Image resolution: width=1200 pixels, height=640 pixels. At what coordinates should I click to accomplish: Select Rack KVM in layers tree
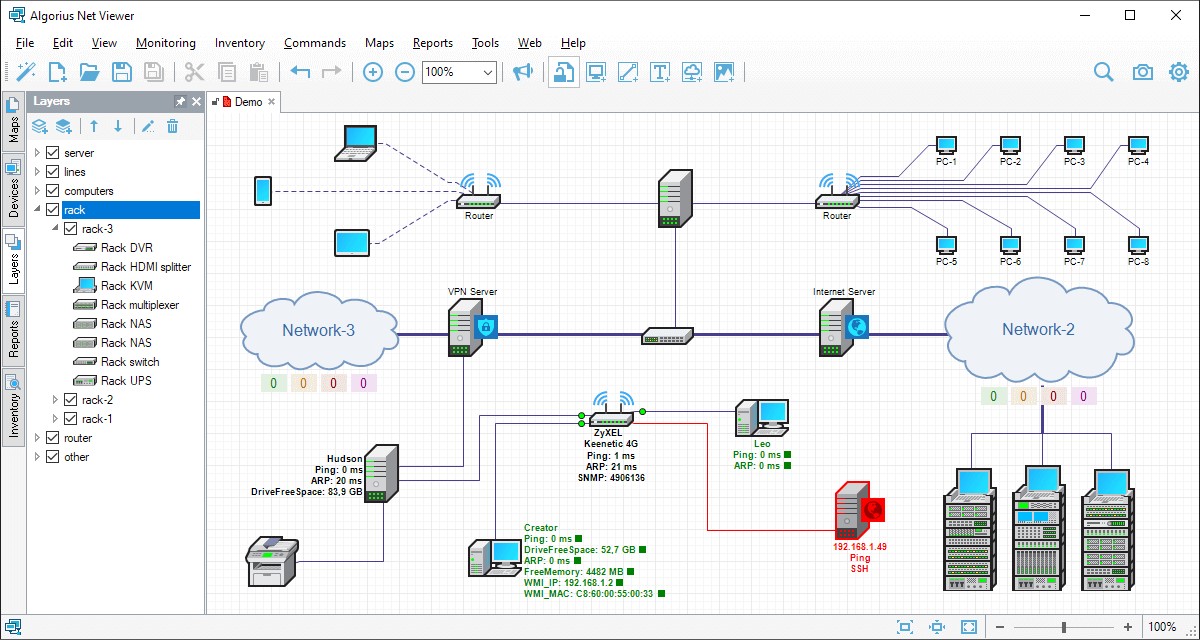click(126, 286)
